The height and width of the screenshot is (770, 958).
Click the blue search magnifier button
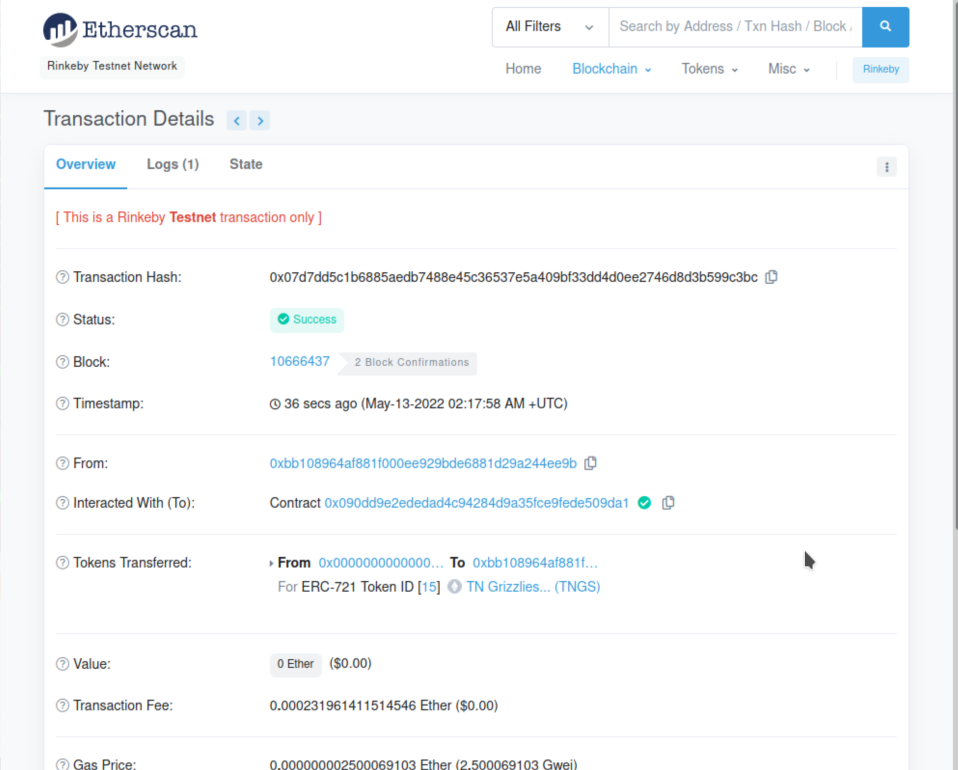[885, 27]
